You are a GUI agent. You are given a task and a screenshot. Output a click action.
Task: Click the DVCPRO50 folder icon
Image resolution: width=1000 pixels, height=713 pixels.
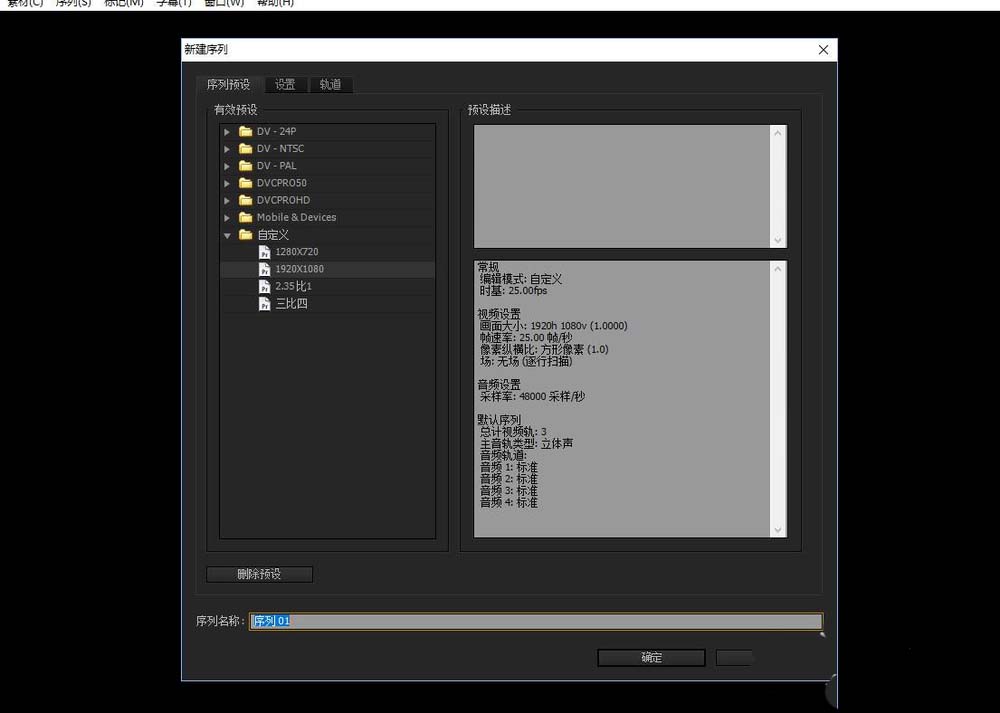[245, 182]
